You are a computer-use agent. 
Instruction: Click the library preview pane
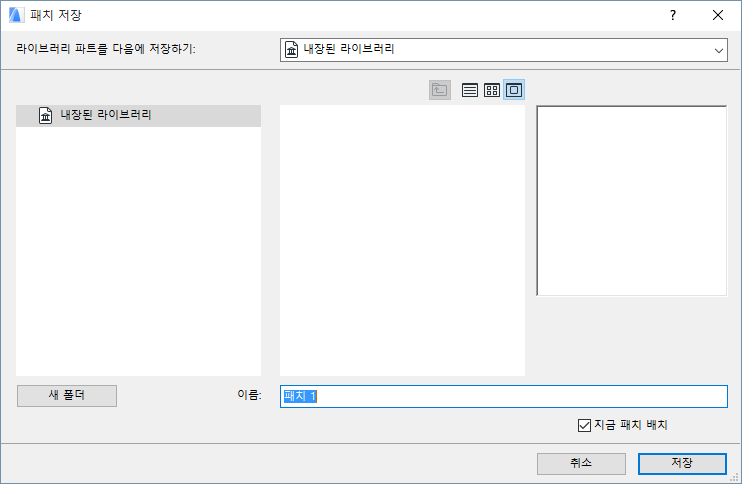point(632,201)
